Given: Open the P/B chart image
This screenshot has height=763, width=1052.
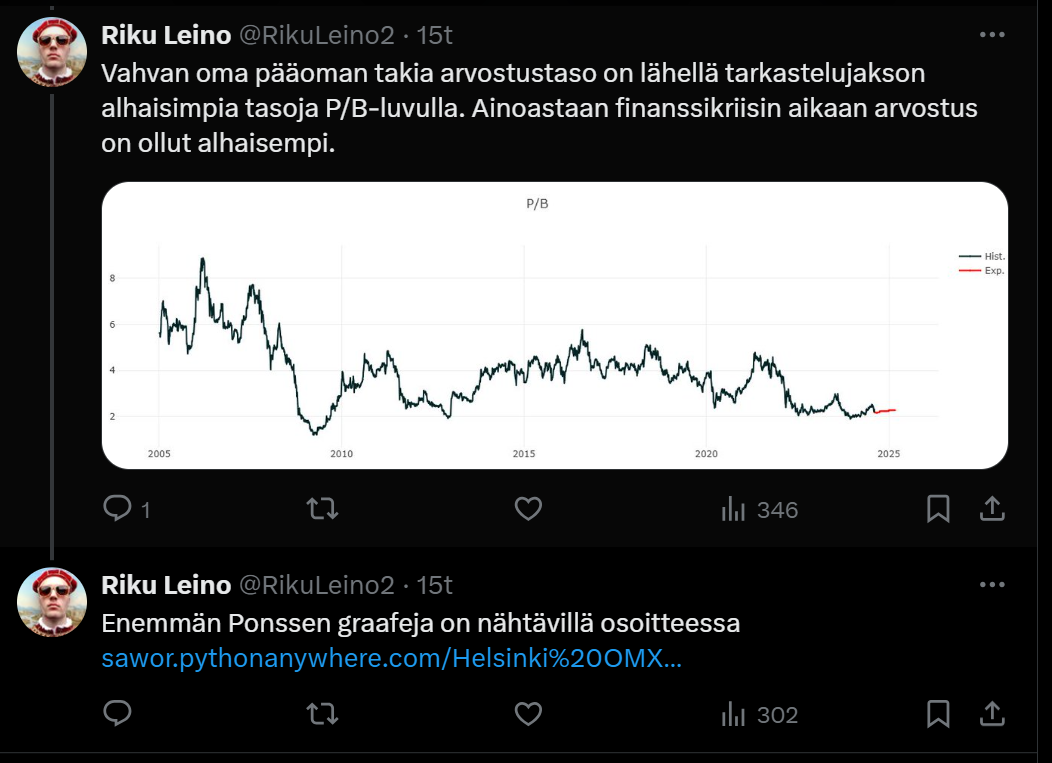Looking at the screenshot, I should click(x=555, y=325).
